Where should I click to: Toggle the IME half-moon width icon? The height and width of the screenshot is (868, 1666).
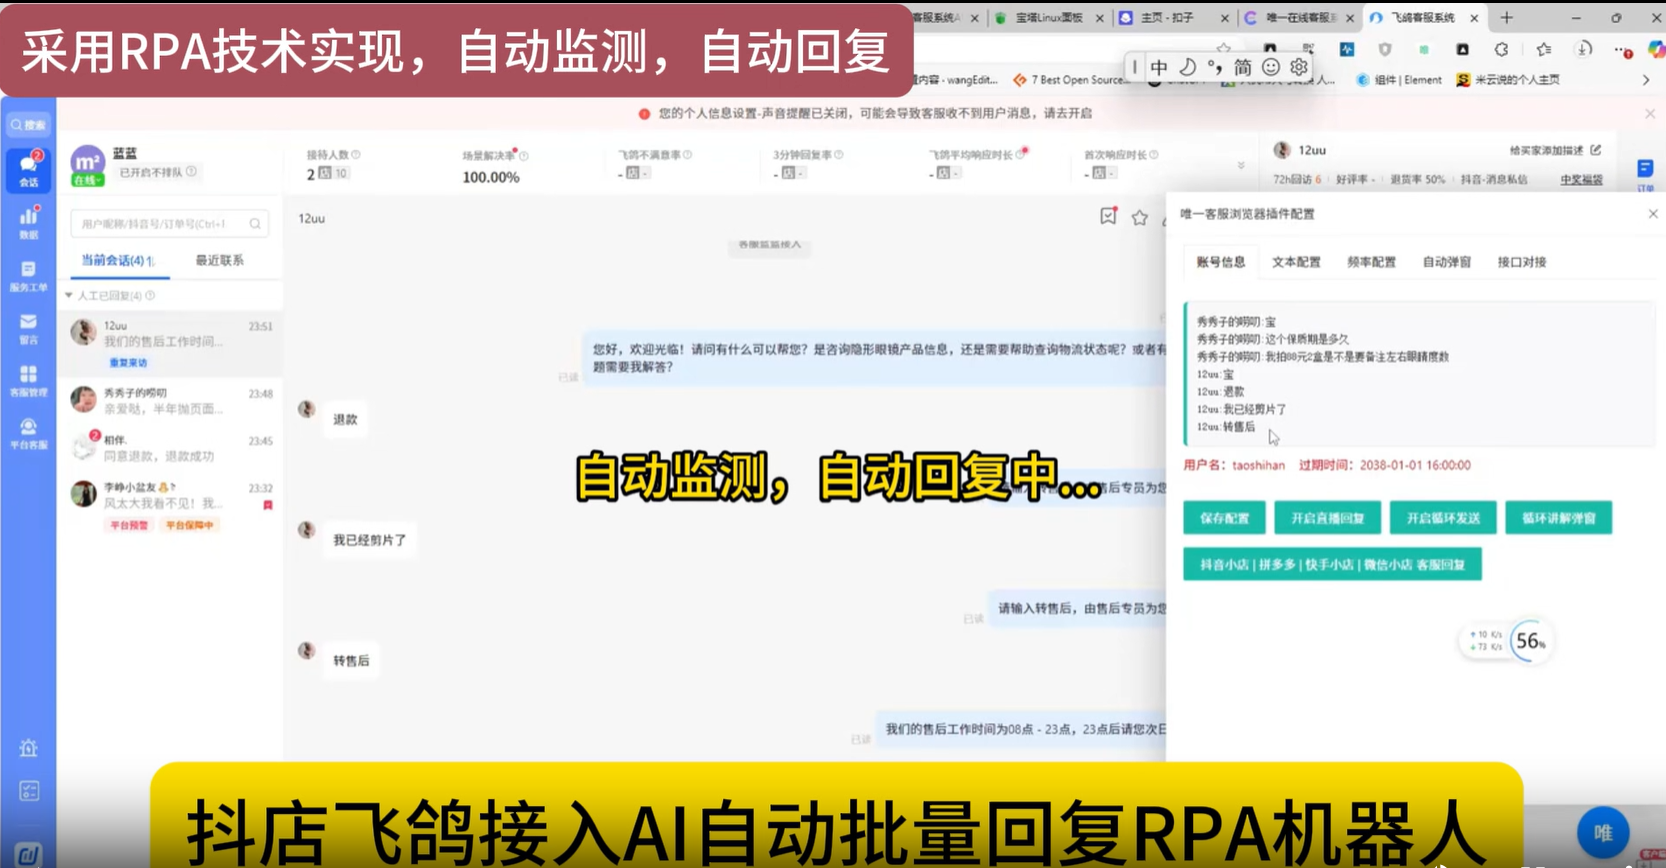[x=1187, y=67]
